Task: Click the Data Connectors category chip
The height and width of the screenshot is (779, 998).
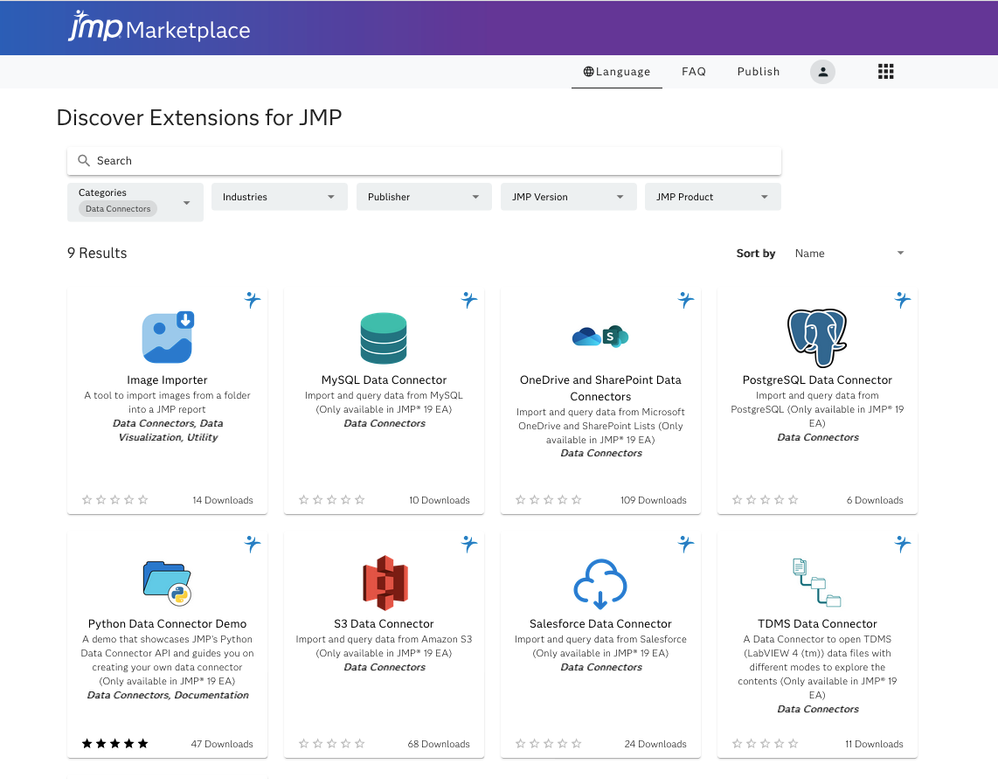Action: [x=118, y=209]
